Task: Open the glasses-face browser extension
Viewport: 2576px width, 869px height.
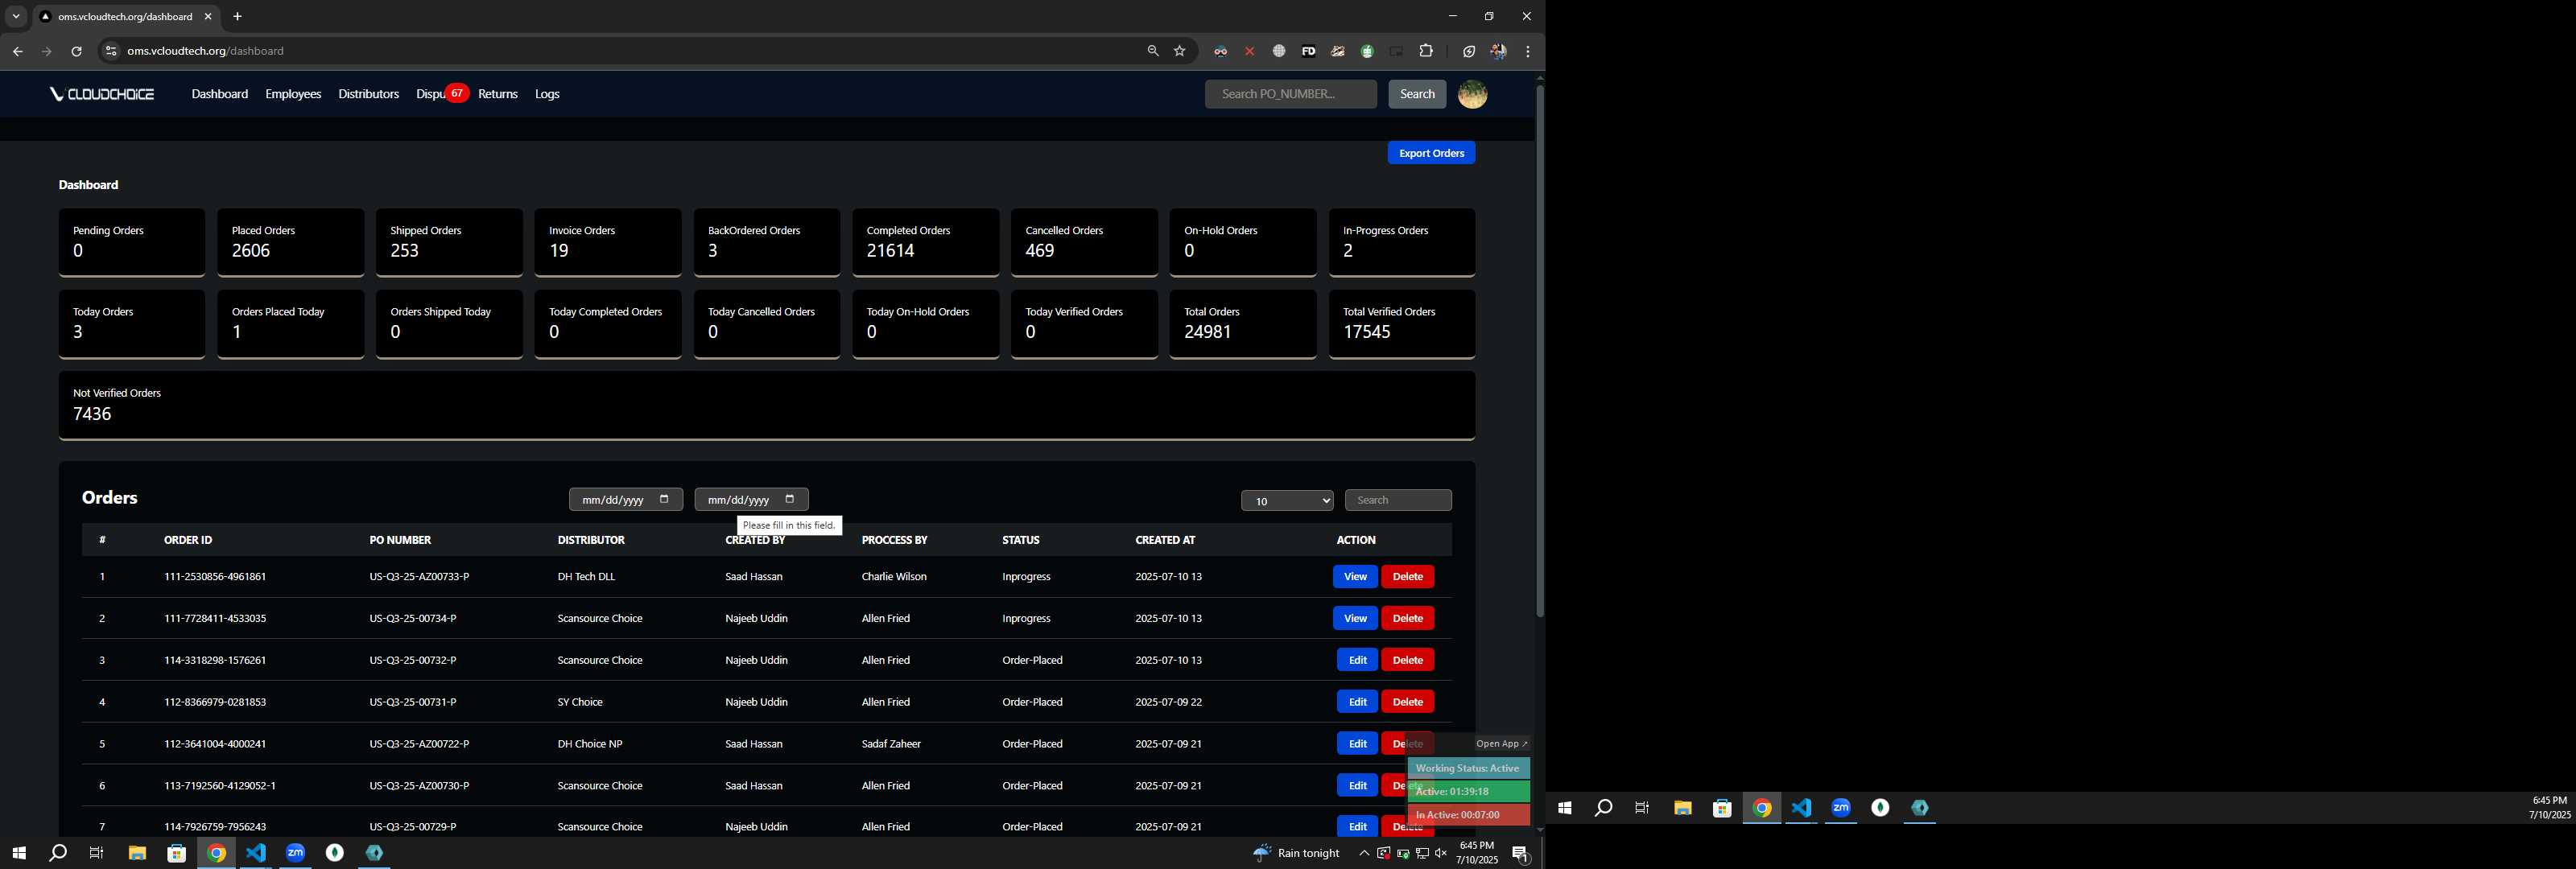Action: coord(1220,51)
